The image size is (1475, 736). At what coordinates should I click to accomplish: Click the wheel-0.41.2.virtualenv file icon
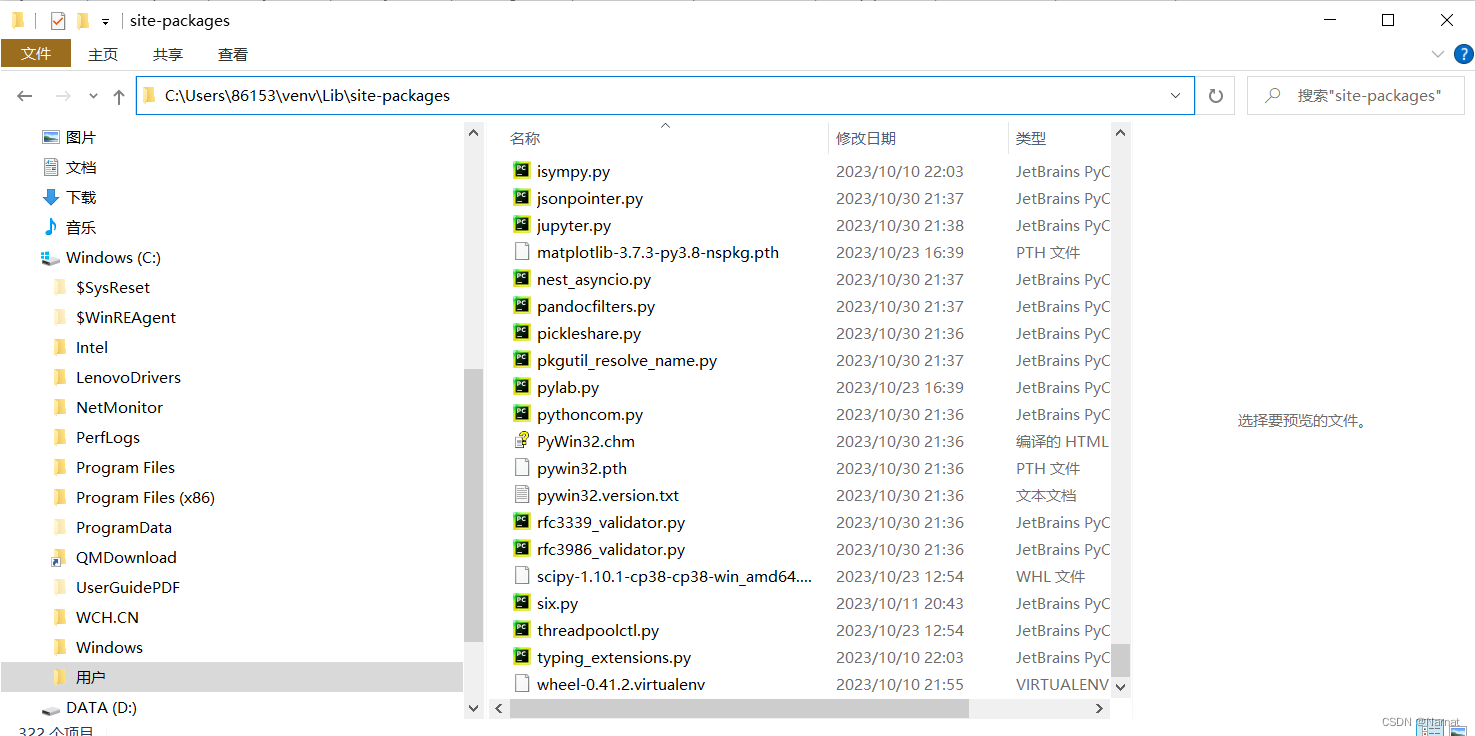tap(521, 684)
